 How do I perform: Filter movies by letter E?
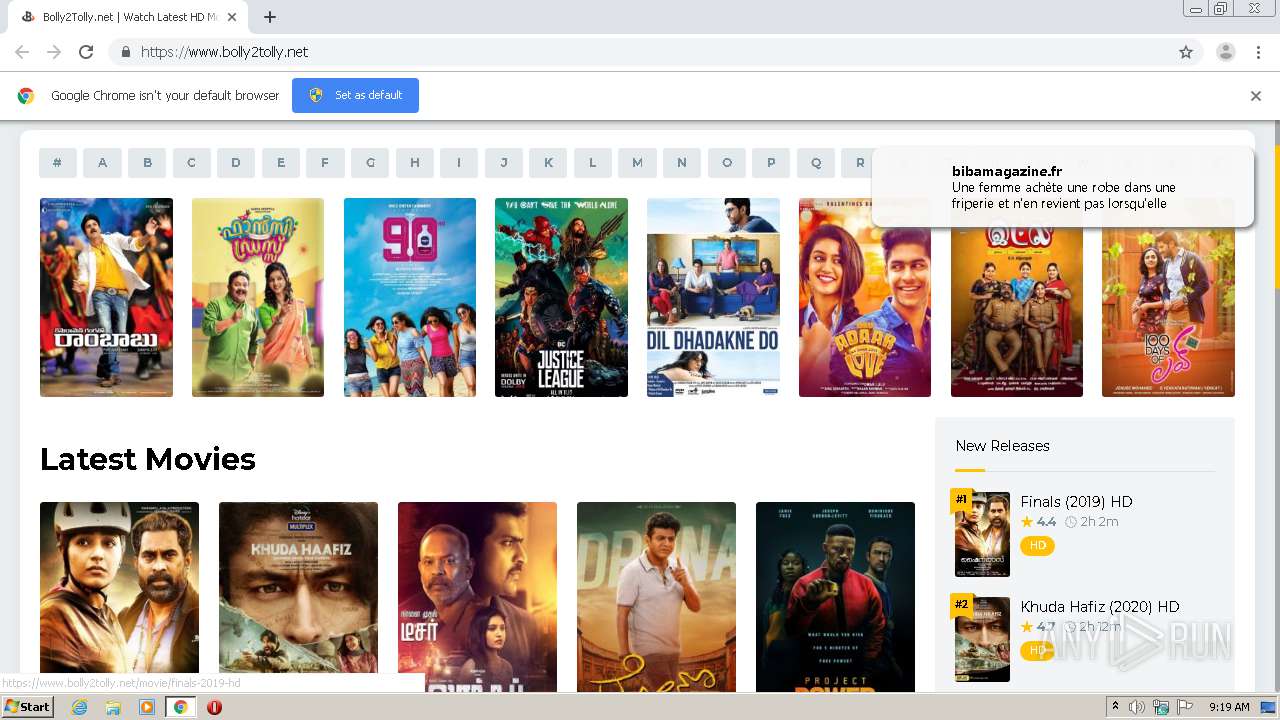tap(281, 163)
